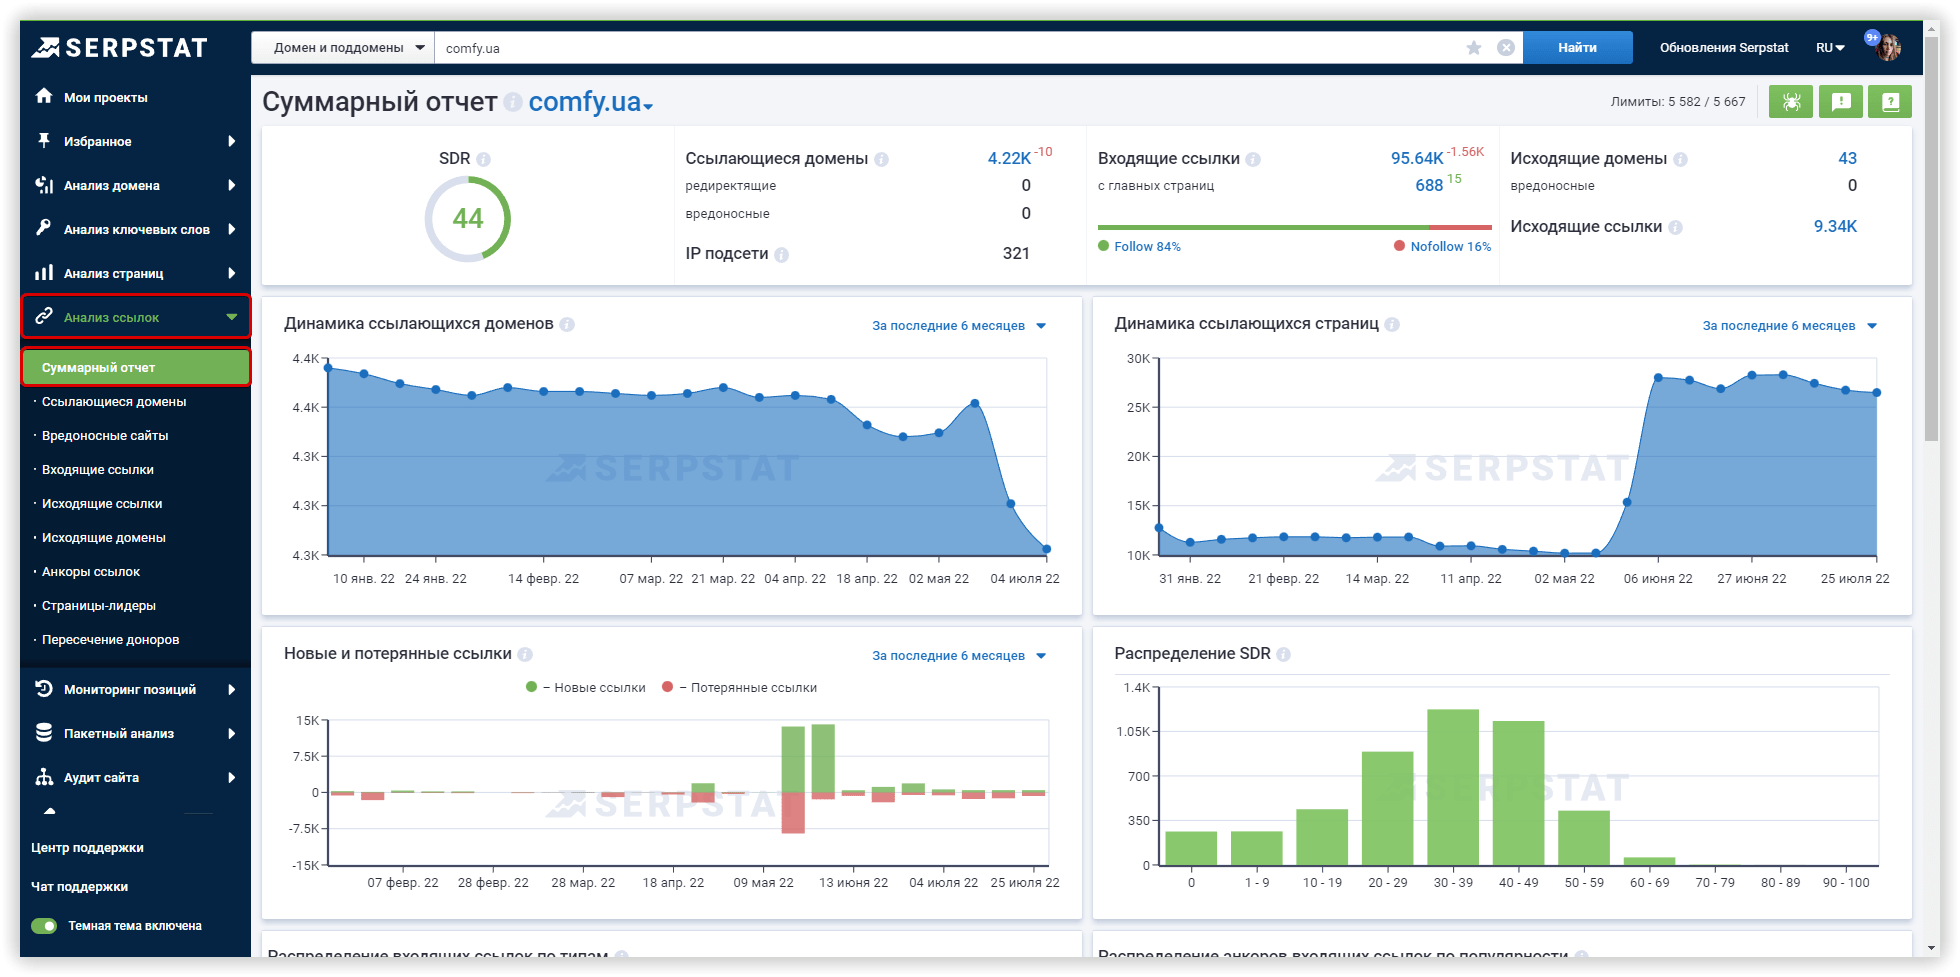This screenshot has width=1960, height=977.
Task: Open the user profile avatar
Action: (1888, 46)
